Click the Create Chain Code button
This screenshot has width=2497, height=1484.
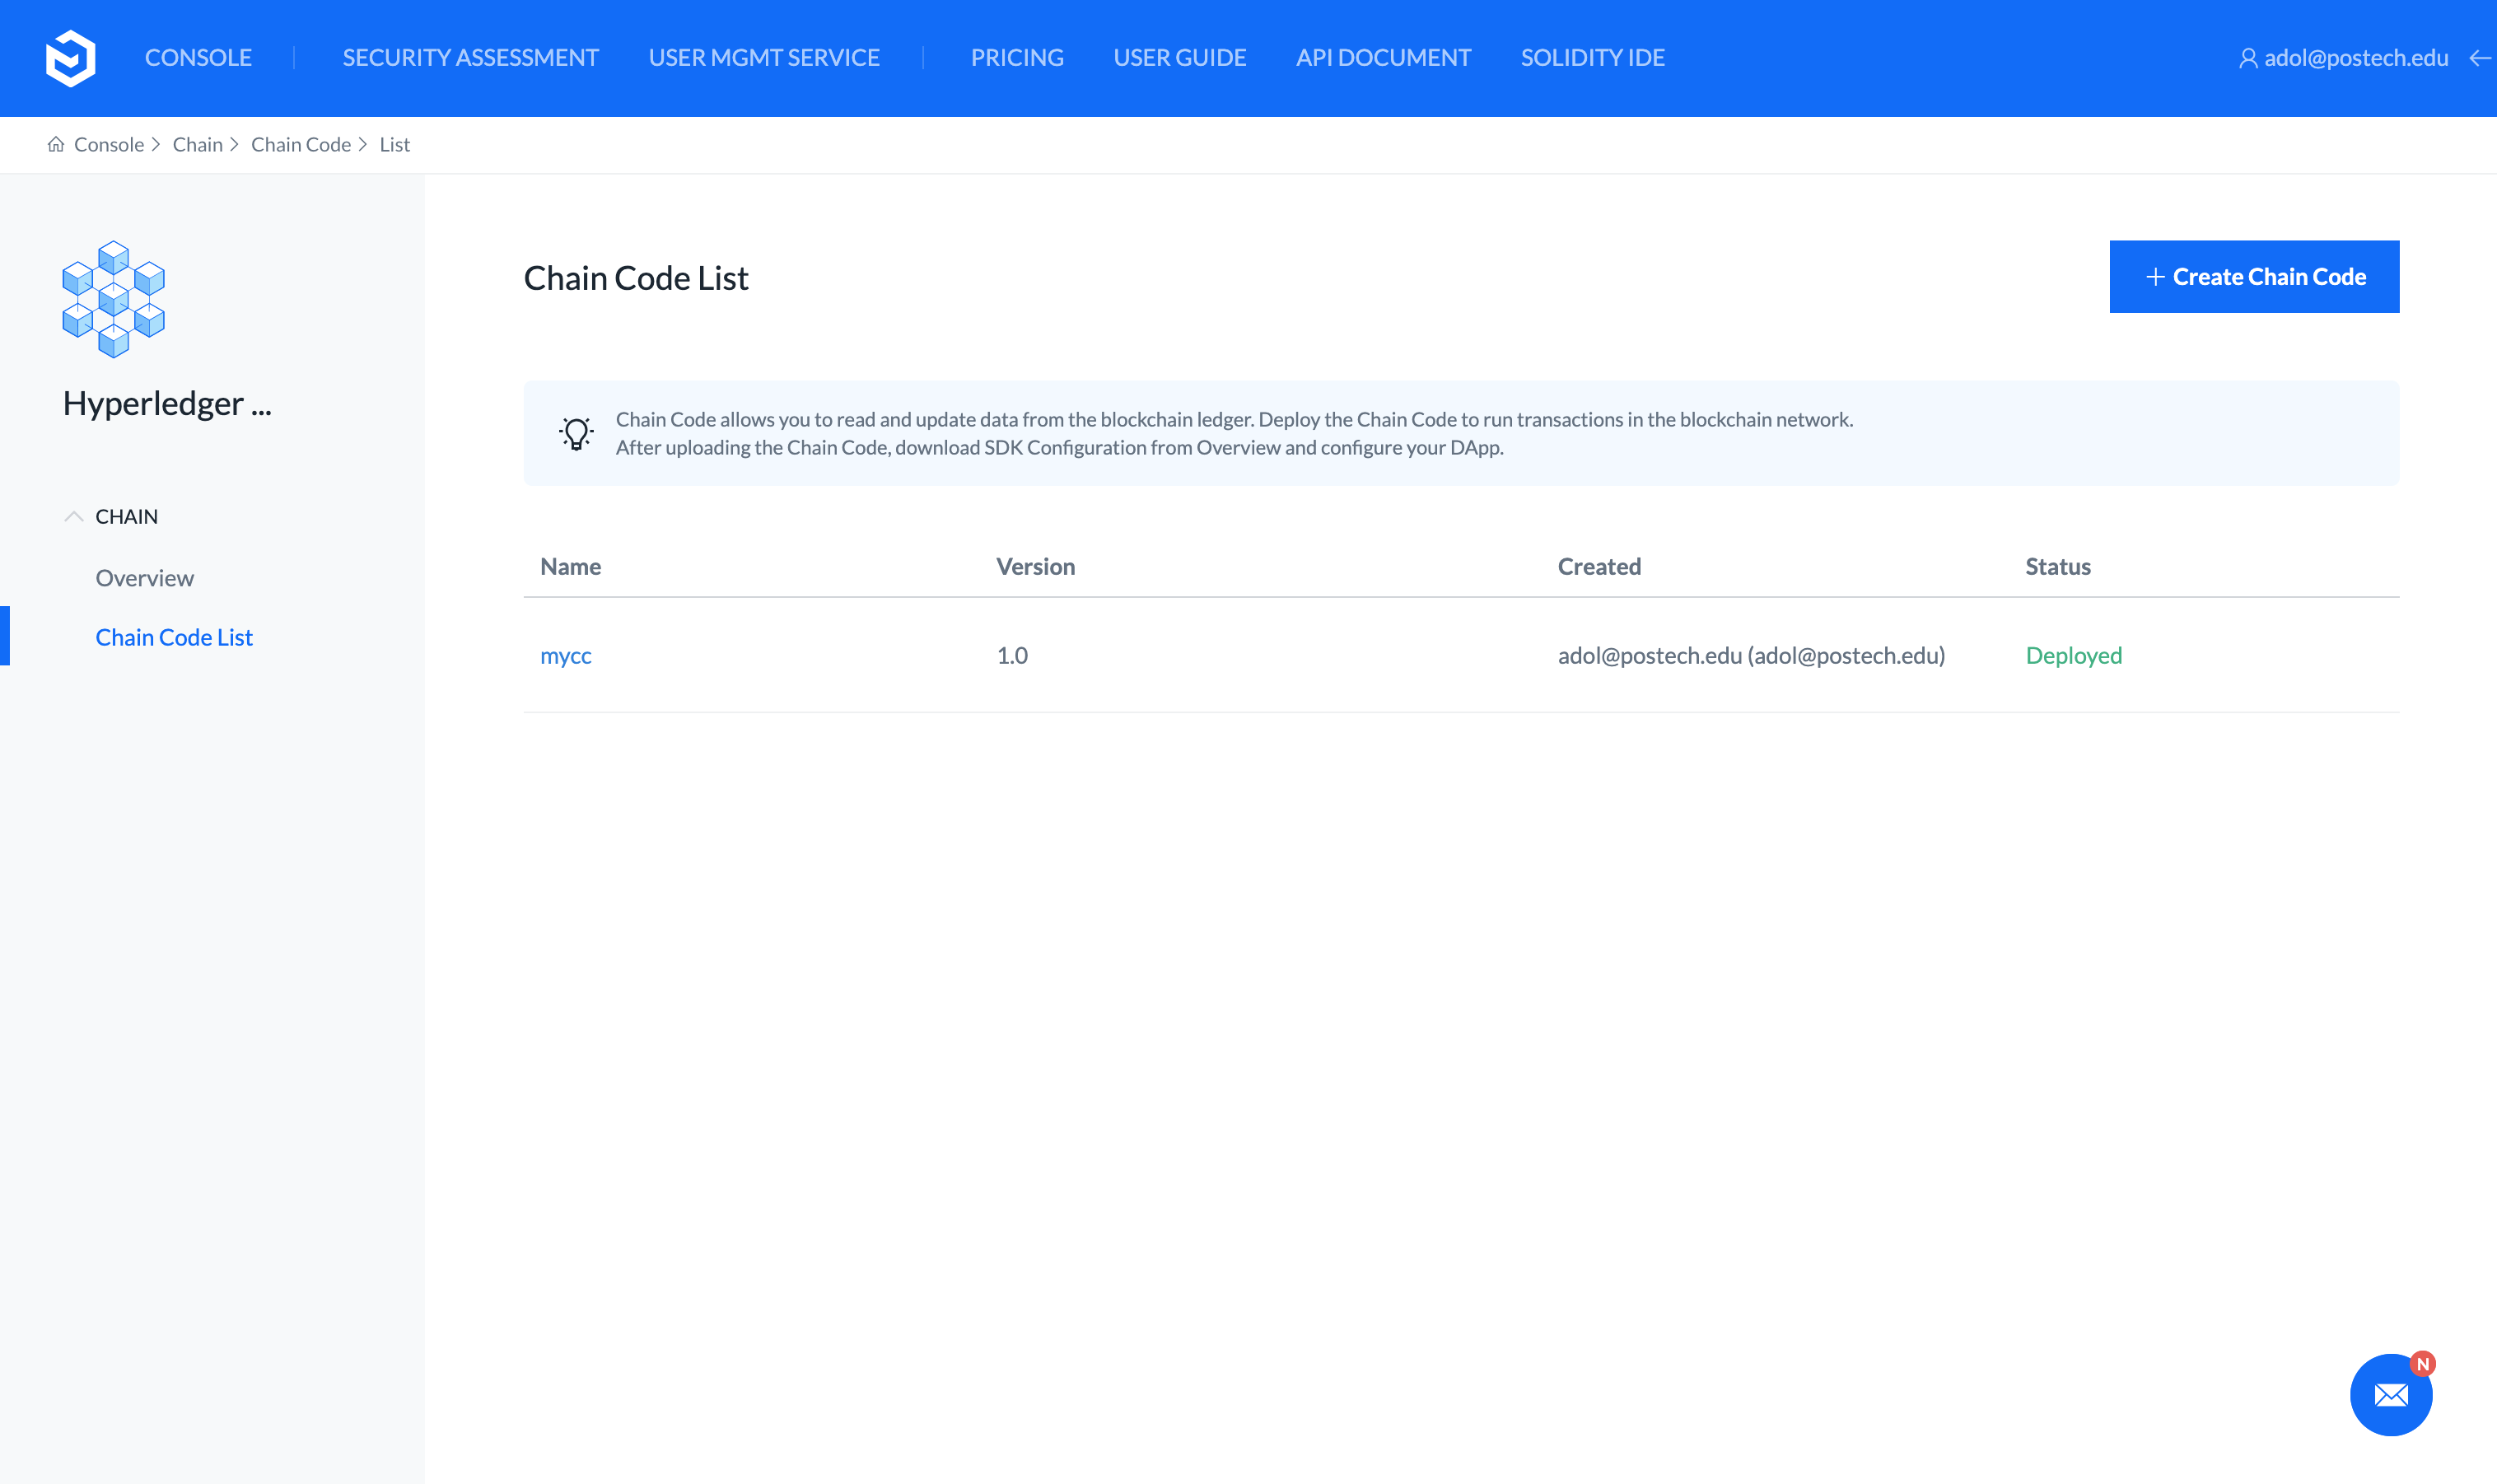click(x=2254, y=277)
